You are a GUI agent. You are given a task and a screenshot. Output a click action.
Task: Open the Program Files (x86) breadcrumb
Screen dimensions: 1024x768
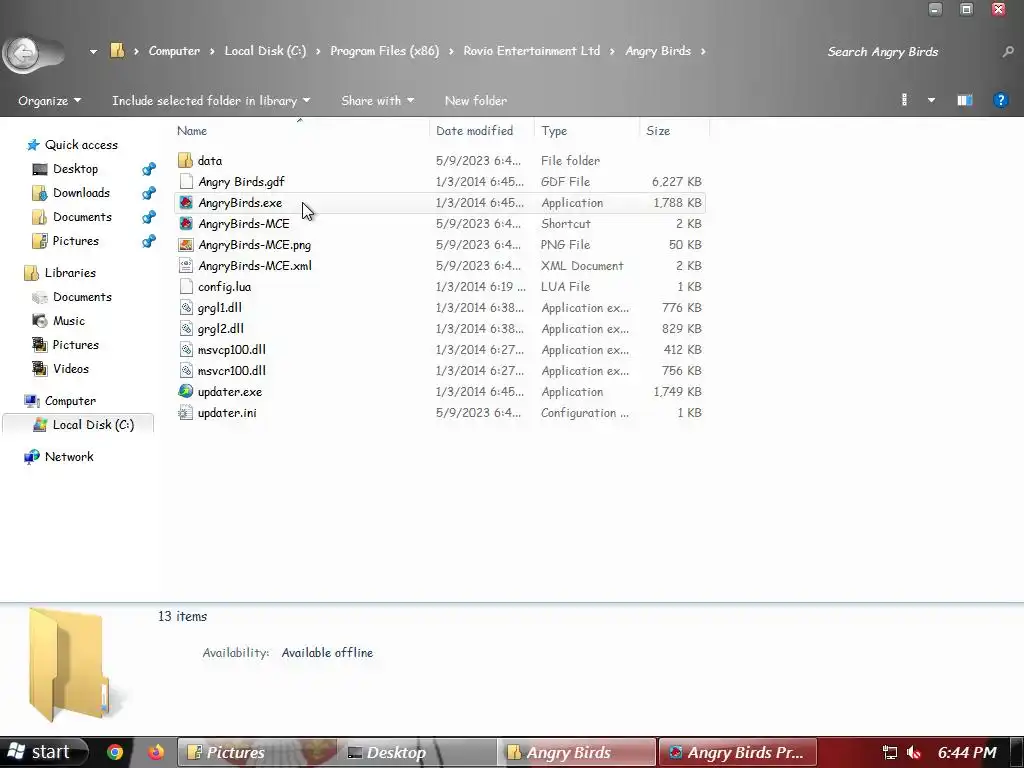point(385,51)
